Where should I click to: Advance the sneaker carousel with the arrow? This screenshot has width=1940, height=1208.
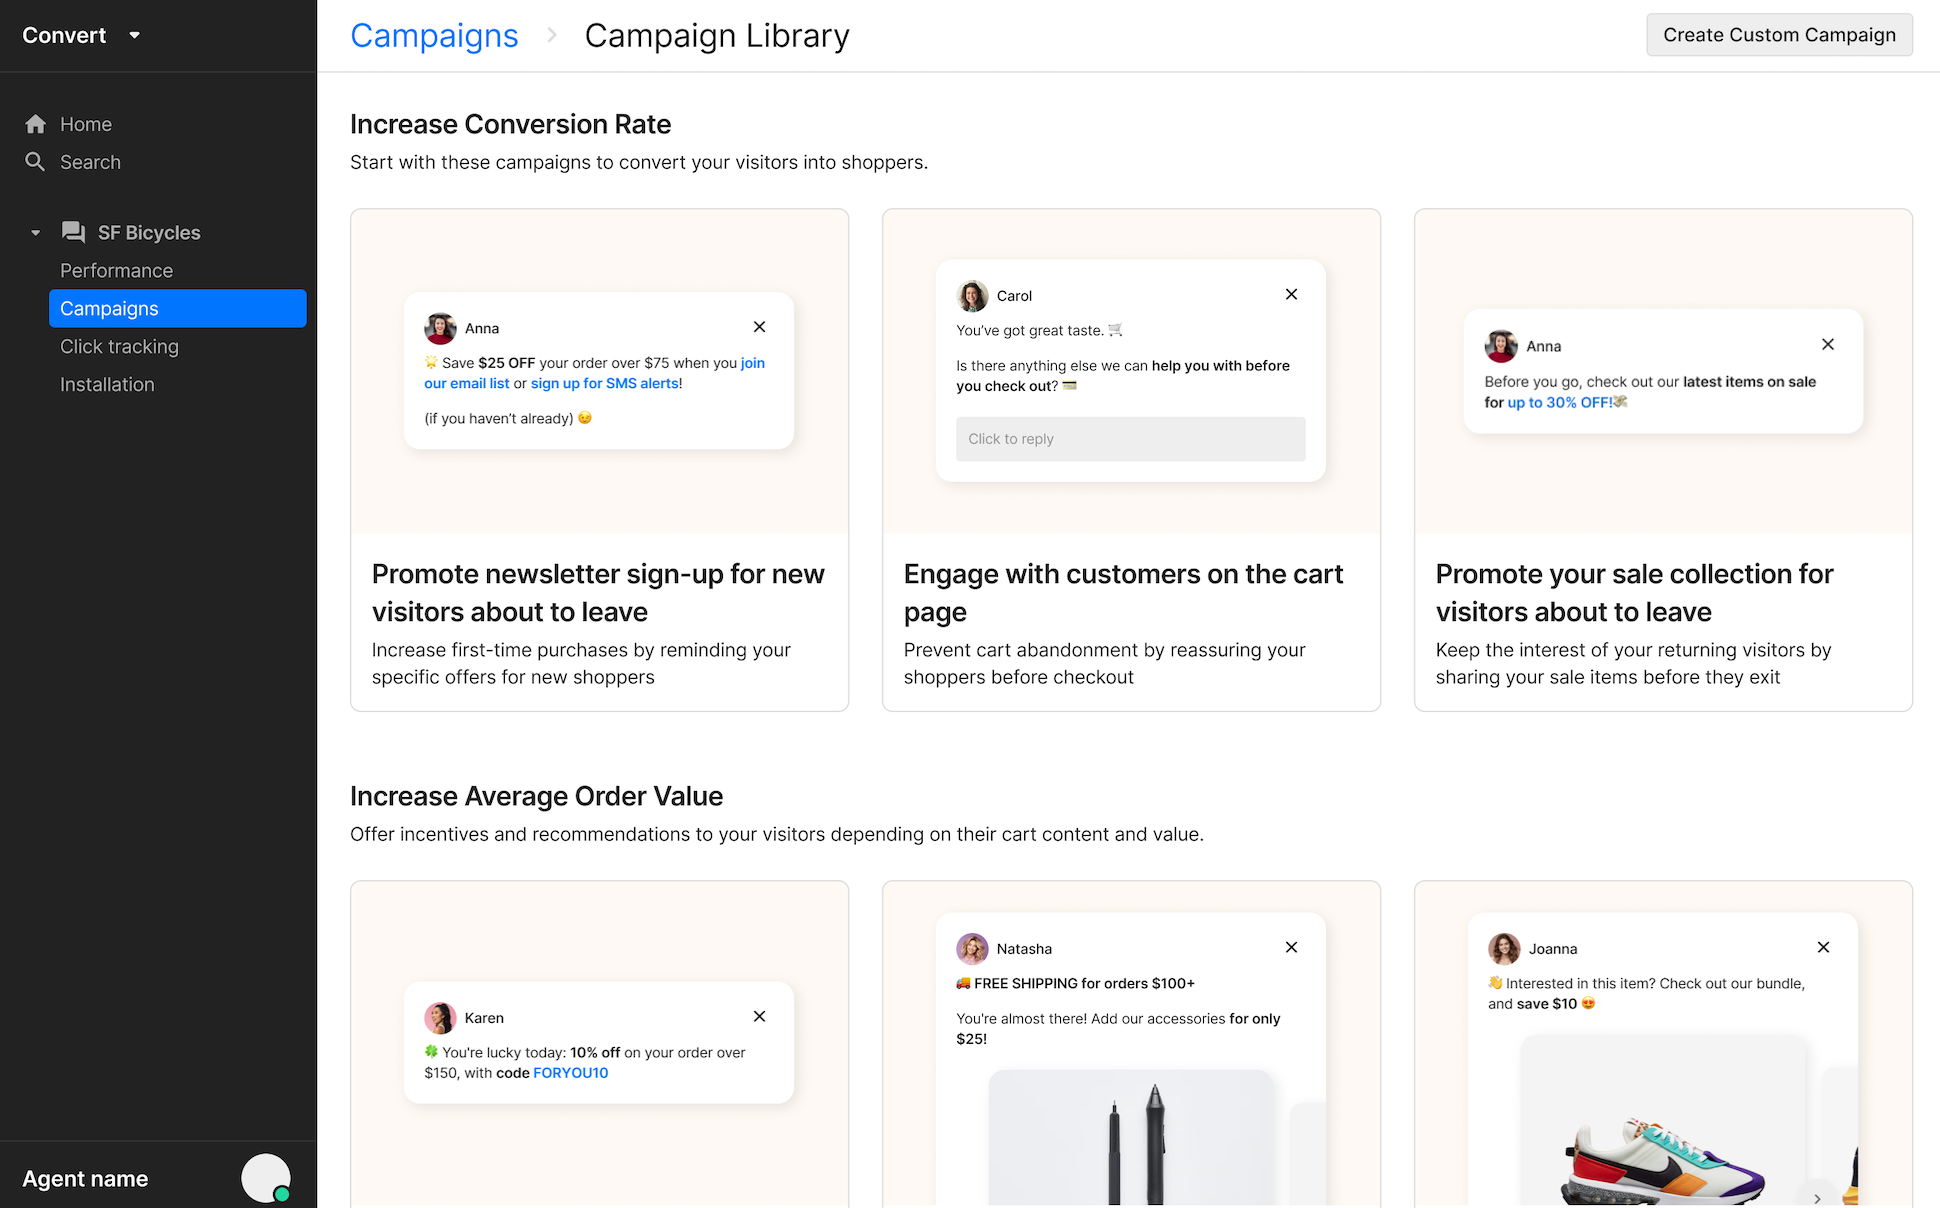1817,1197
